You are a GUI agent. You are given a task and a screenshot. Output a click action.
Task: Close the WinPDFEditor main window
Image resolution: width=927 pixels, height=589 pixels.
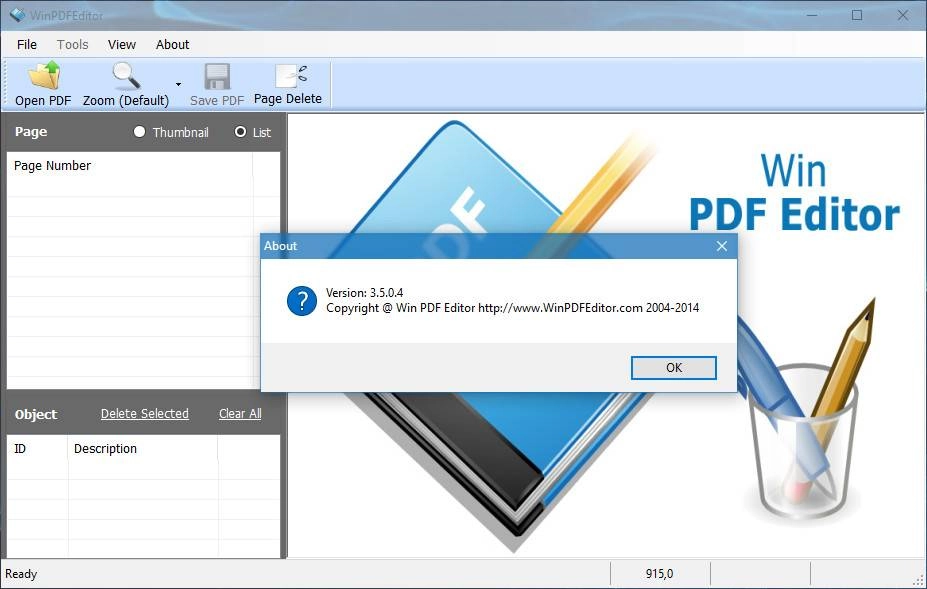[903, 15]
